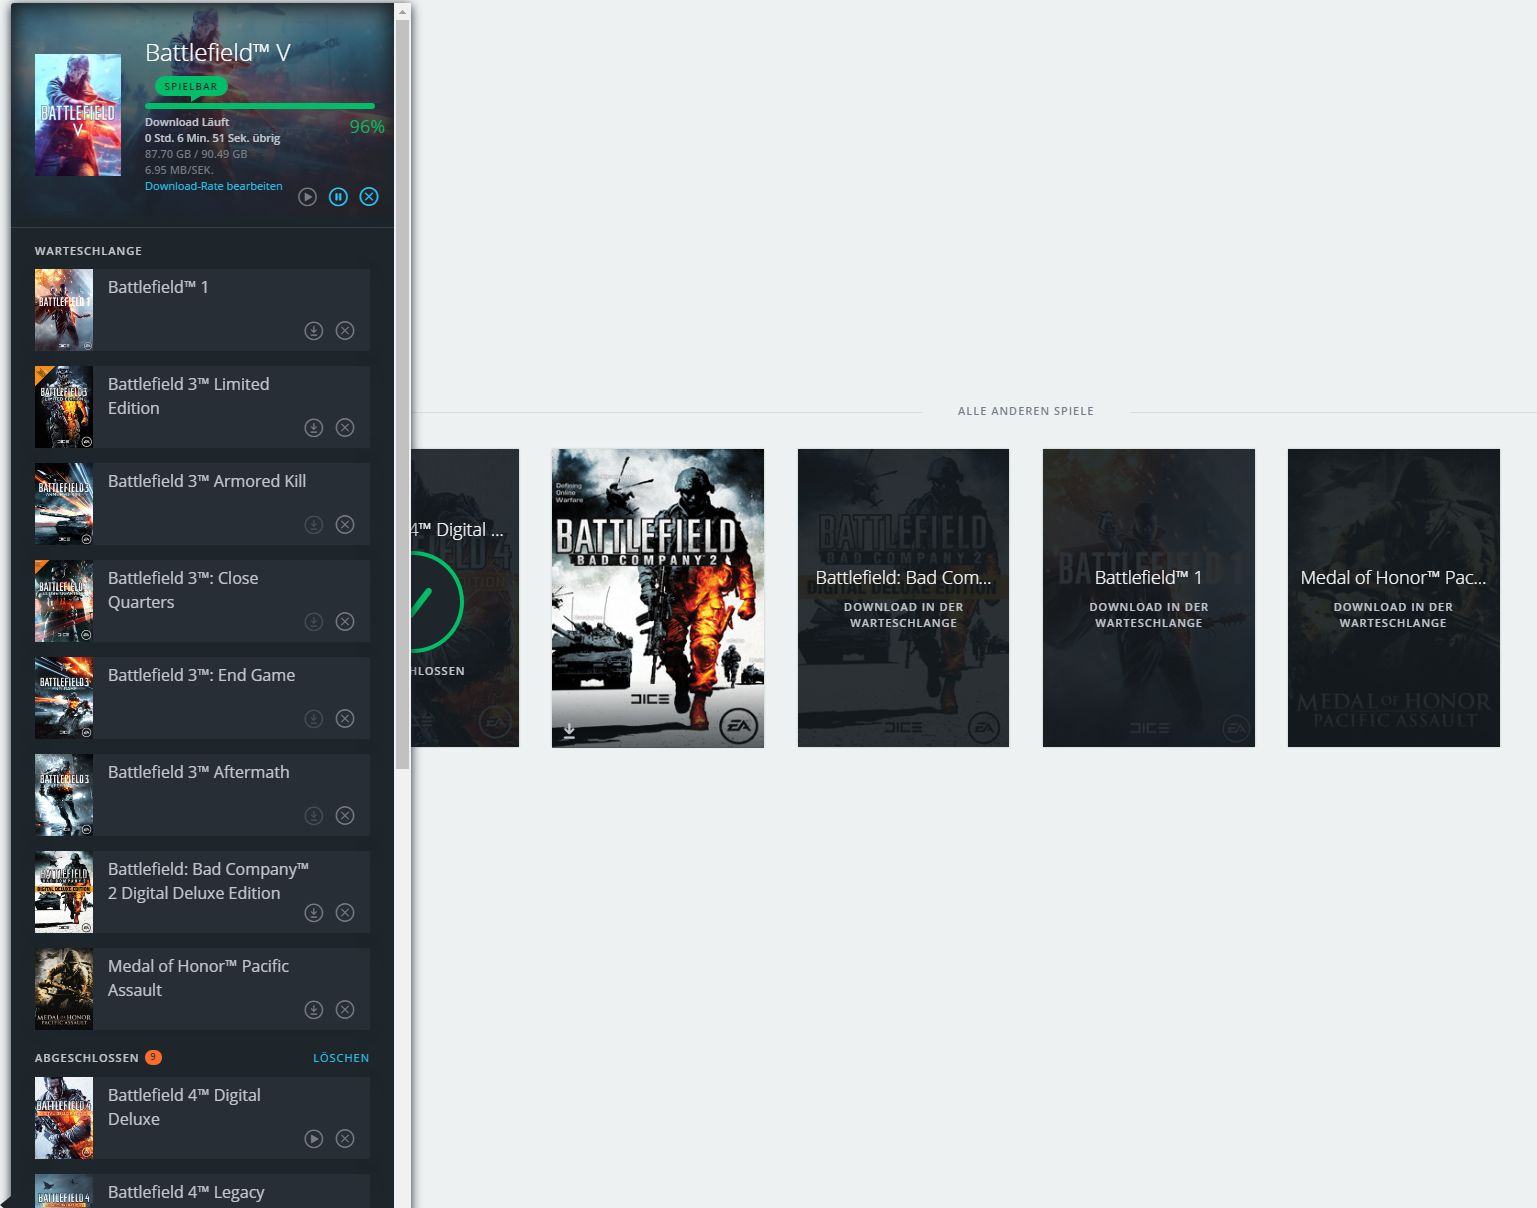Remove Battlefield 3: End Game from queue
Screen dimensions: 1537x1208
345,719
